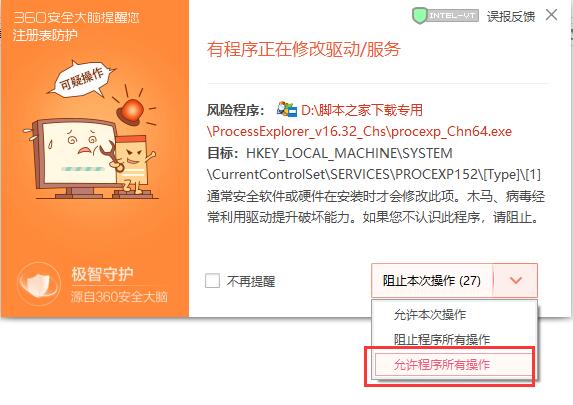Click the 有程序正在修改驱动/服务 heading
Screen dimensions: 573x405
point(304,49)
